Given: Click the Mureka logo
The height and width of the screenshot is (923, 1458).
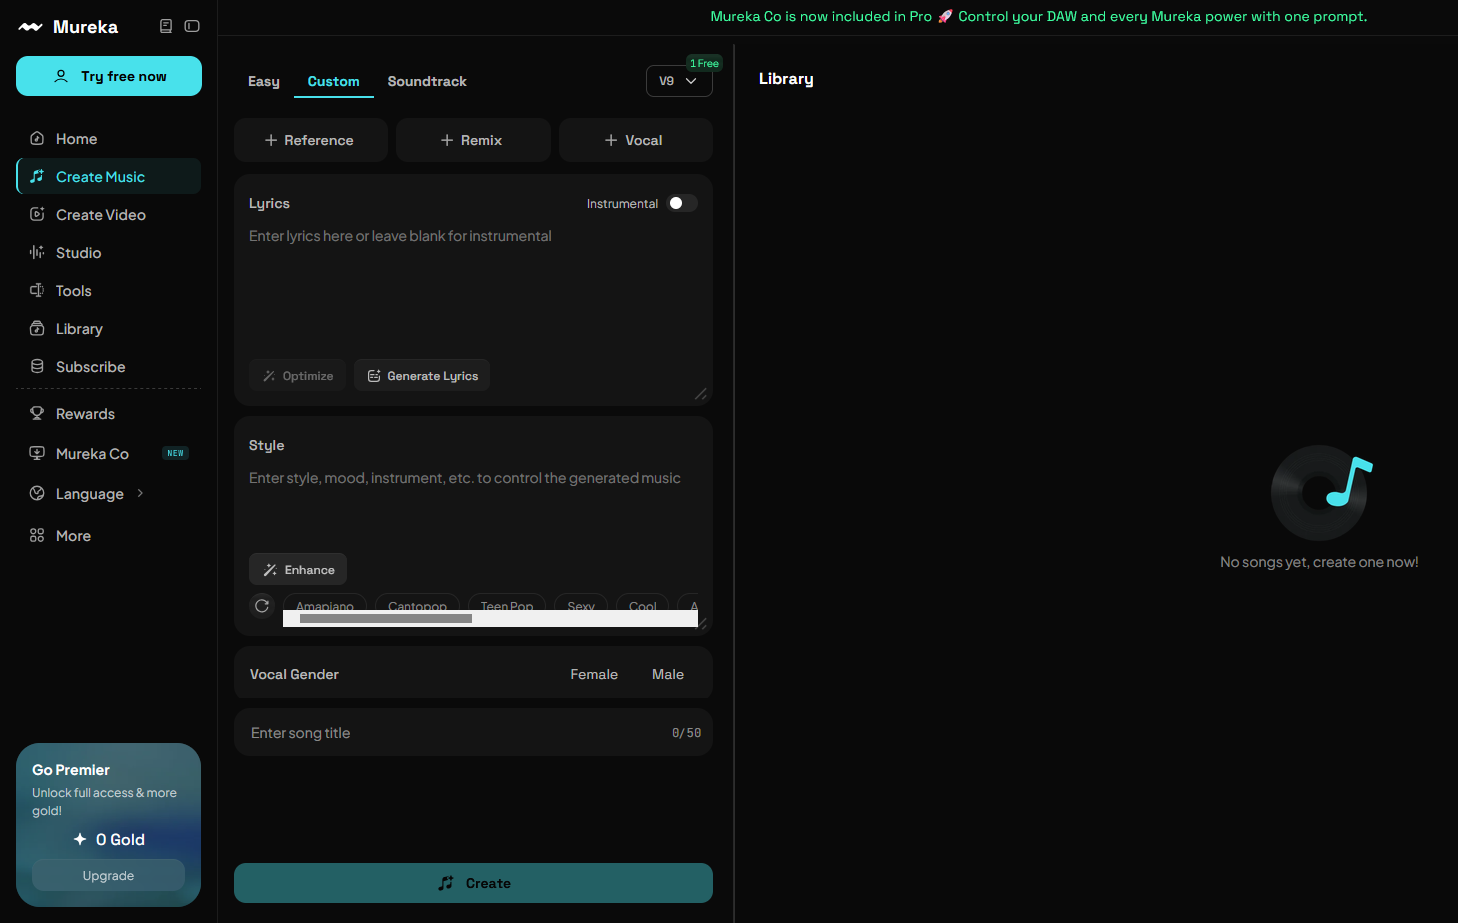Looking at the screenshot, I should (68, 27).
